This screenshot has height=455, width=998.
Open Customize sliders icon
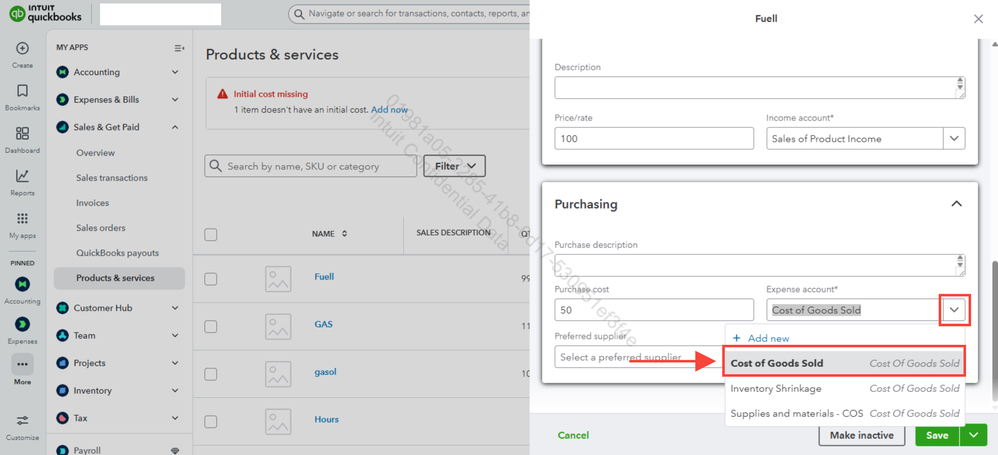tap(22, 421)
